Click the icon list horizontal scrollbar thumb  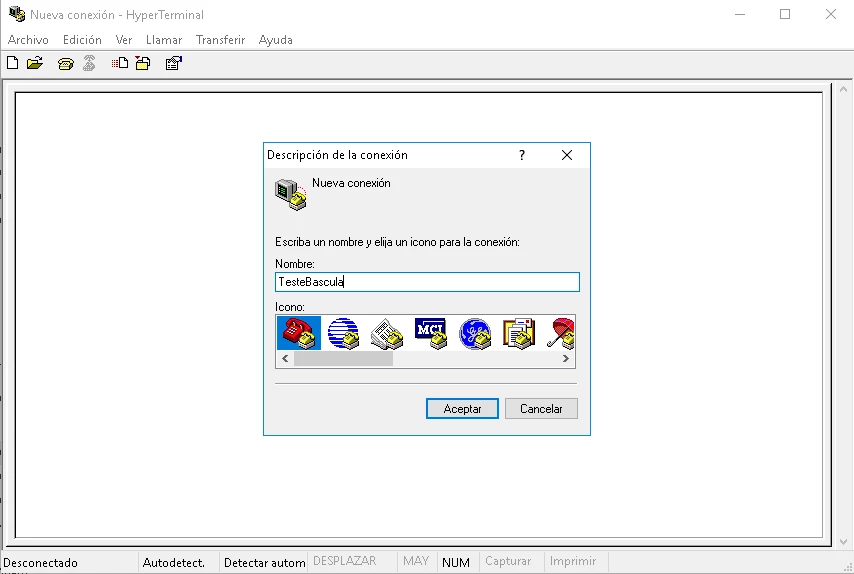(x=343, y=358)
